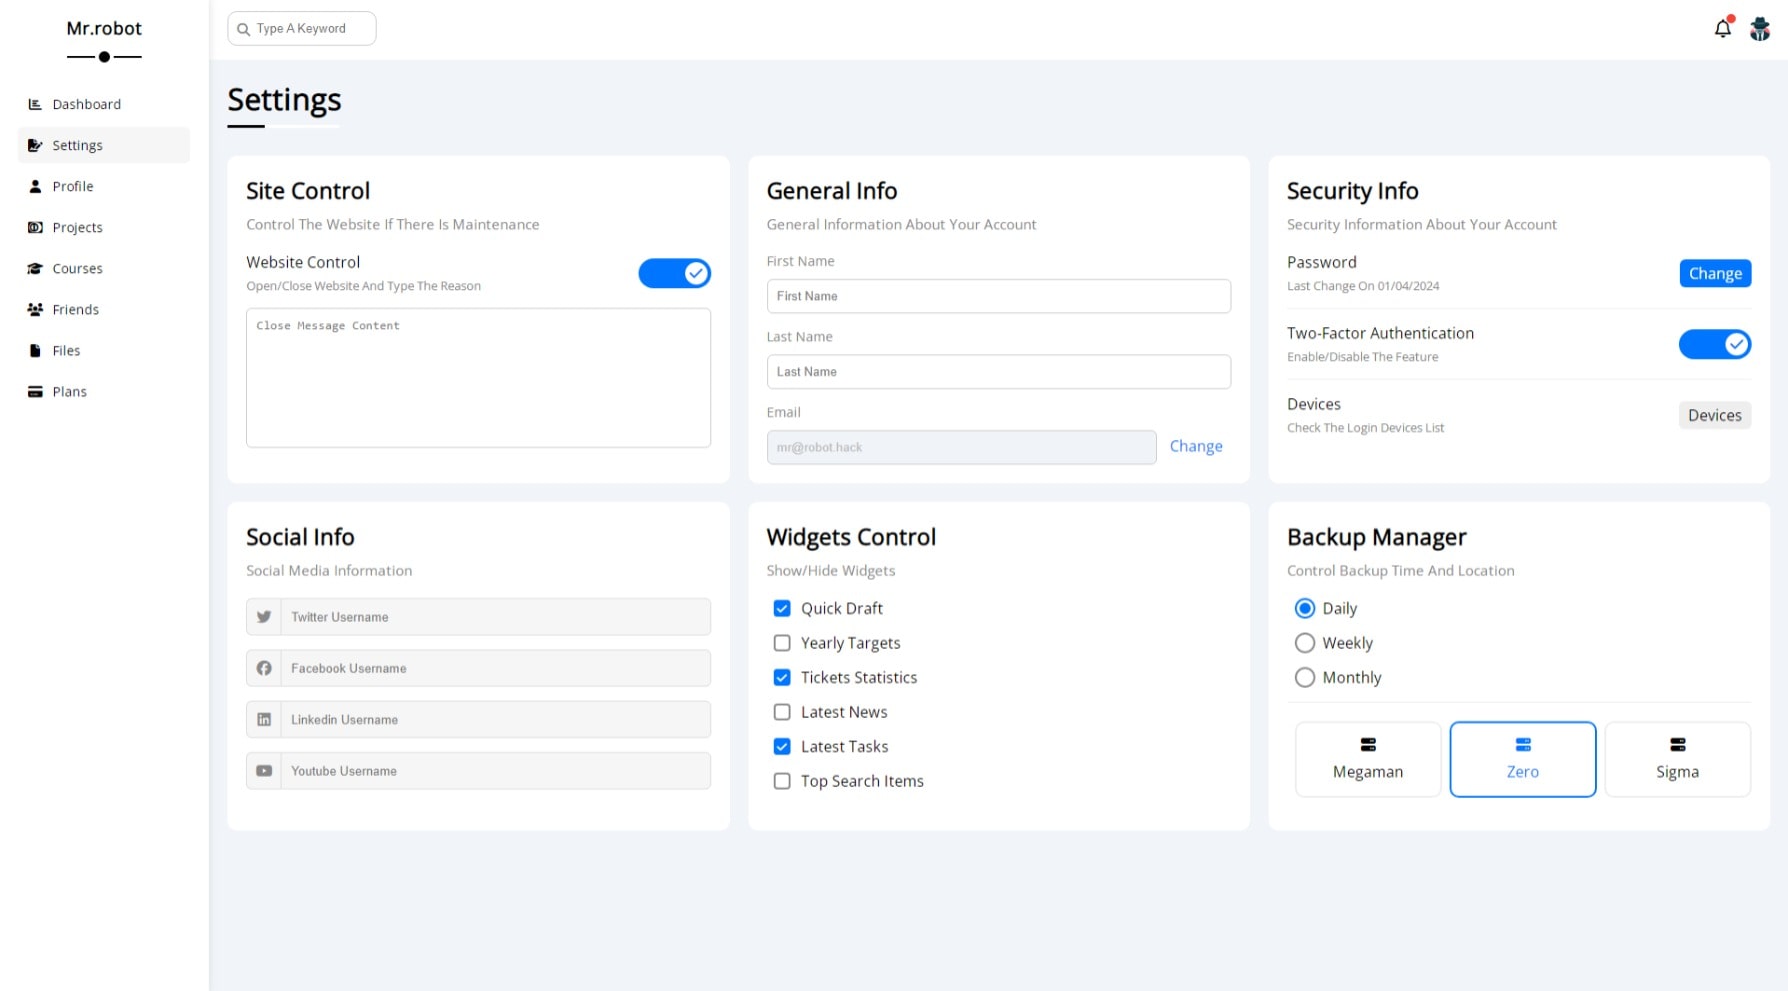This screenshot has width=1788, height=991.
Task: Click the notification bell icon
Action: 1722,29
